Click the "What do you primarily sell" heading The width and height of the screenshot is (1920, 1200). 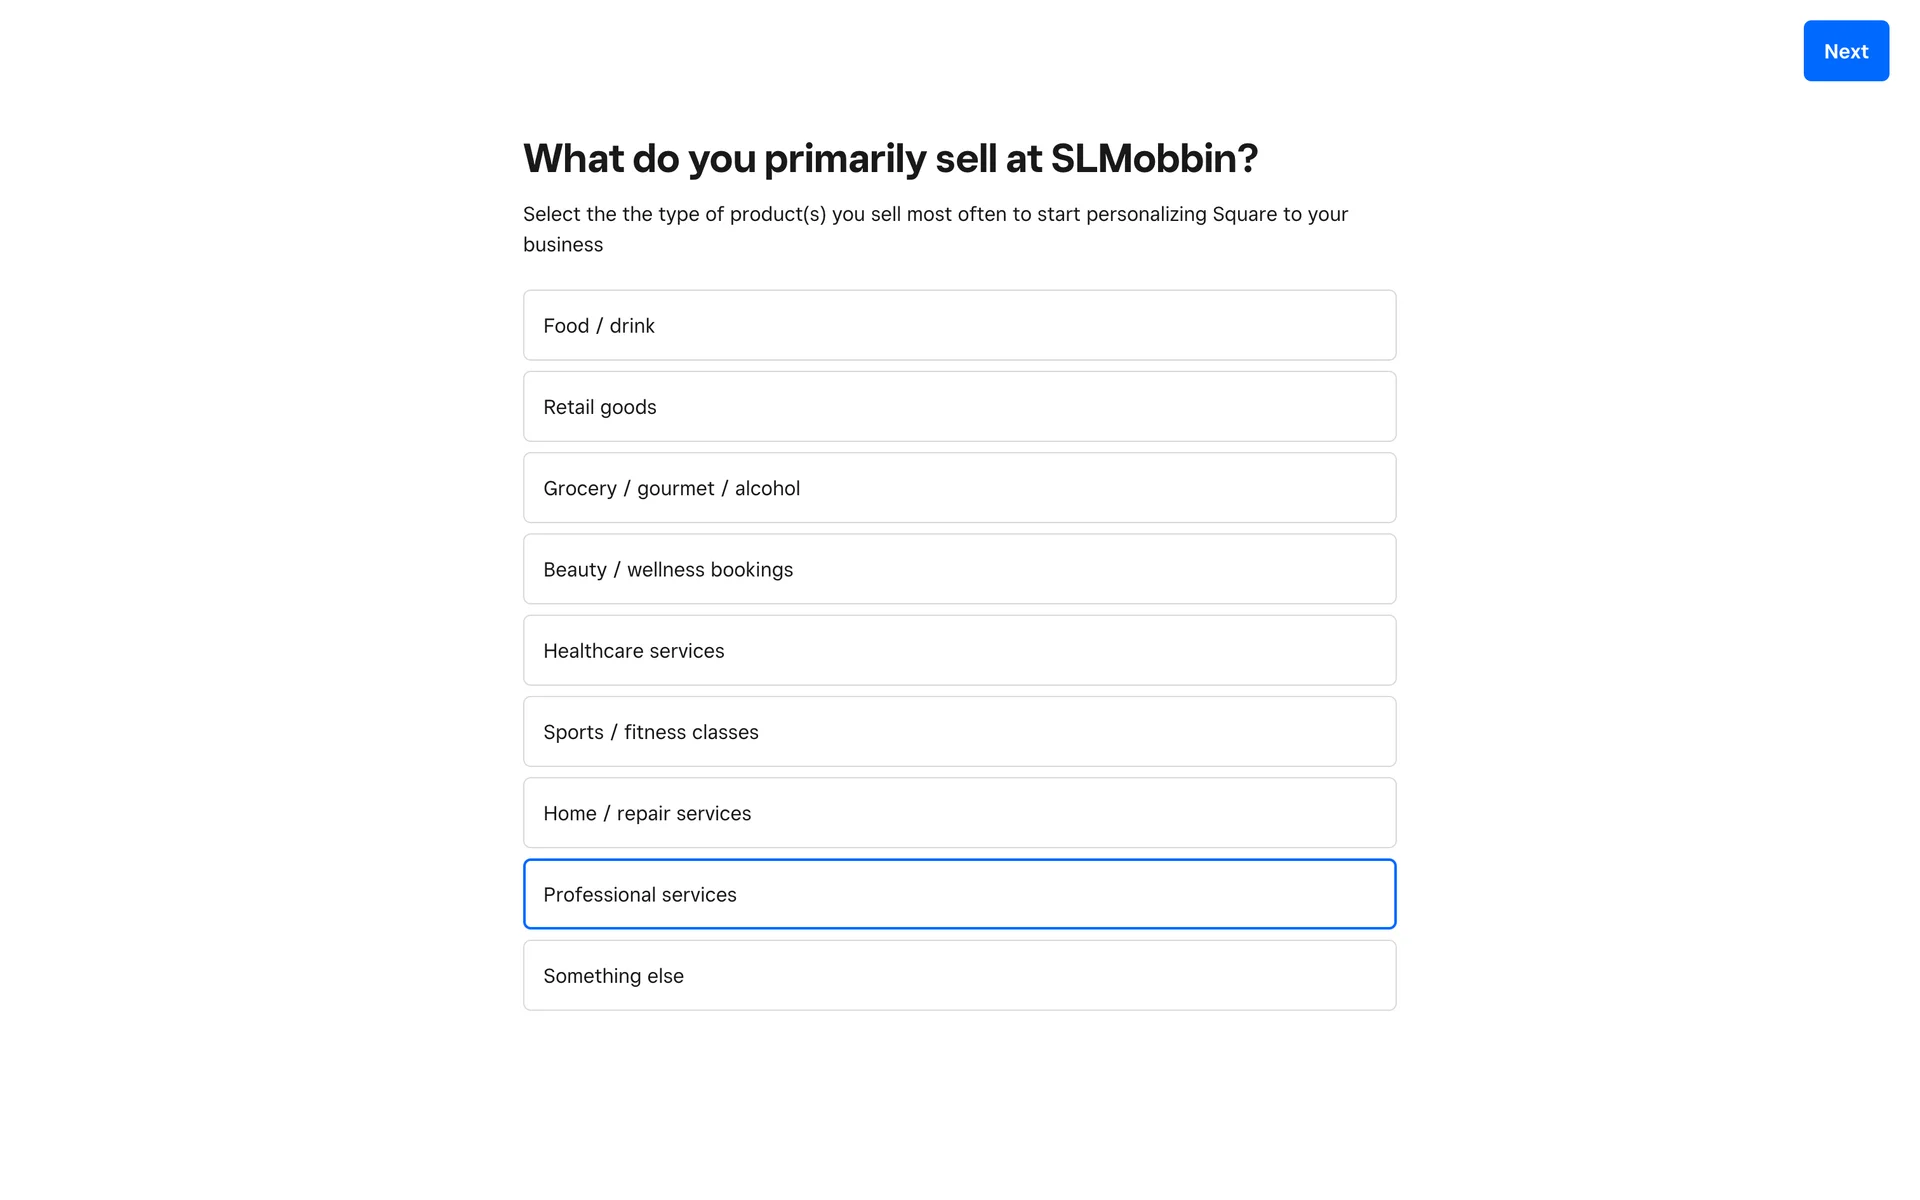click(890, 158)
